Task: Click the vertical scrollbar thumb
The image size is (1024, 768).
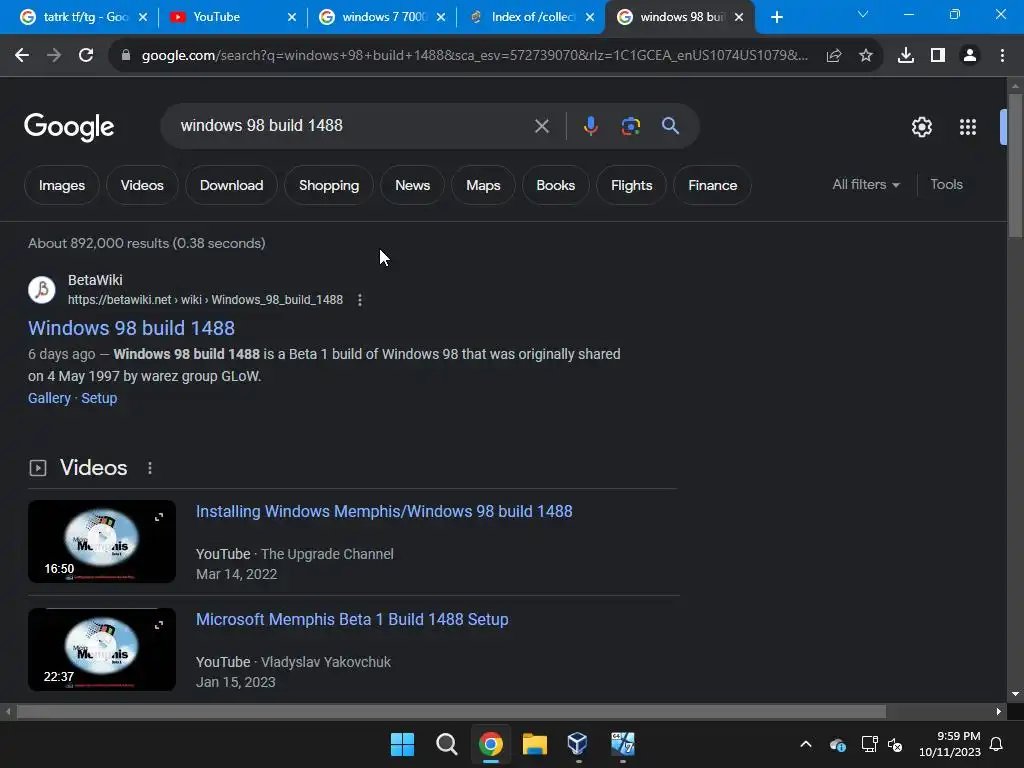Action: point(1015,166)
